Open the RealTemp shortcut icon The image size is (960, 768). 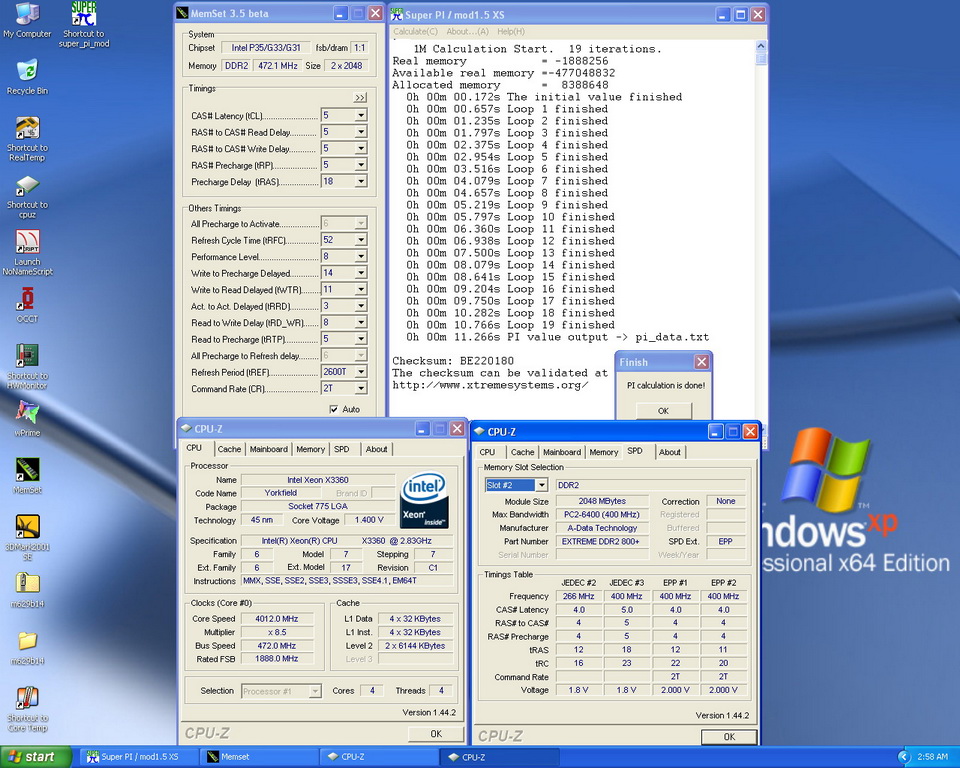pyautogui.click(x=27, y=139)
